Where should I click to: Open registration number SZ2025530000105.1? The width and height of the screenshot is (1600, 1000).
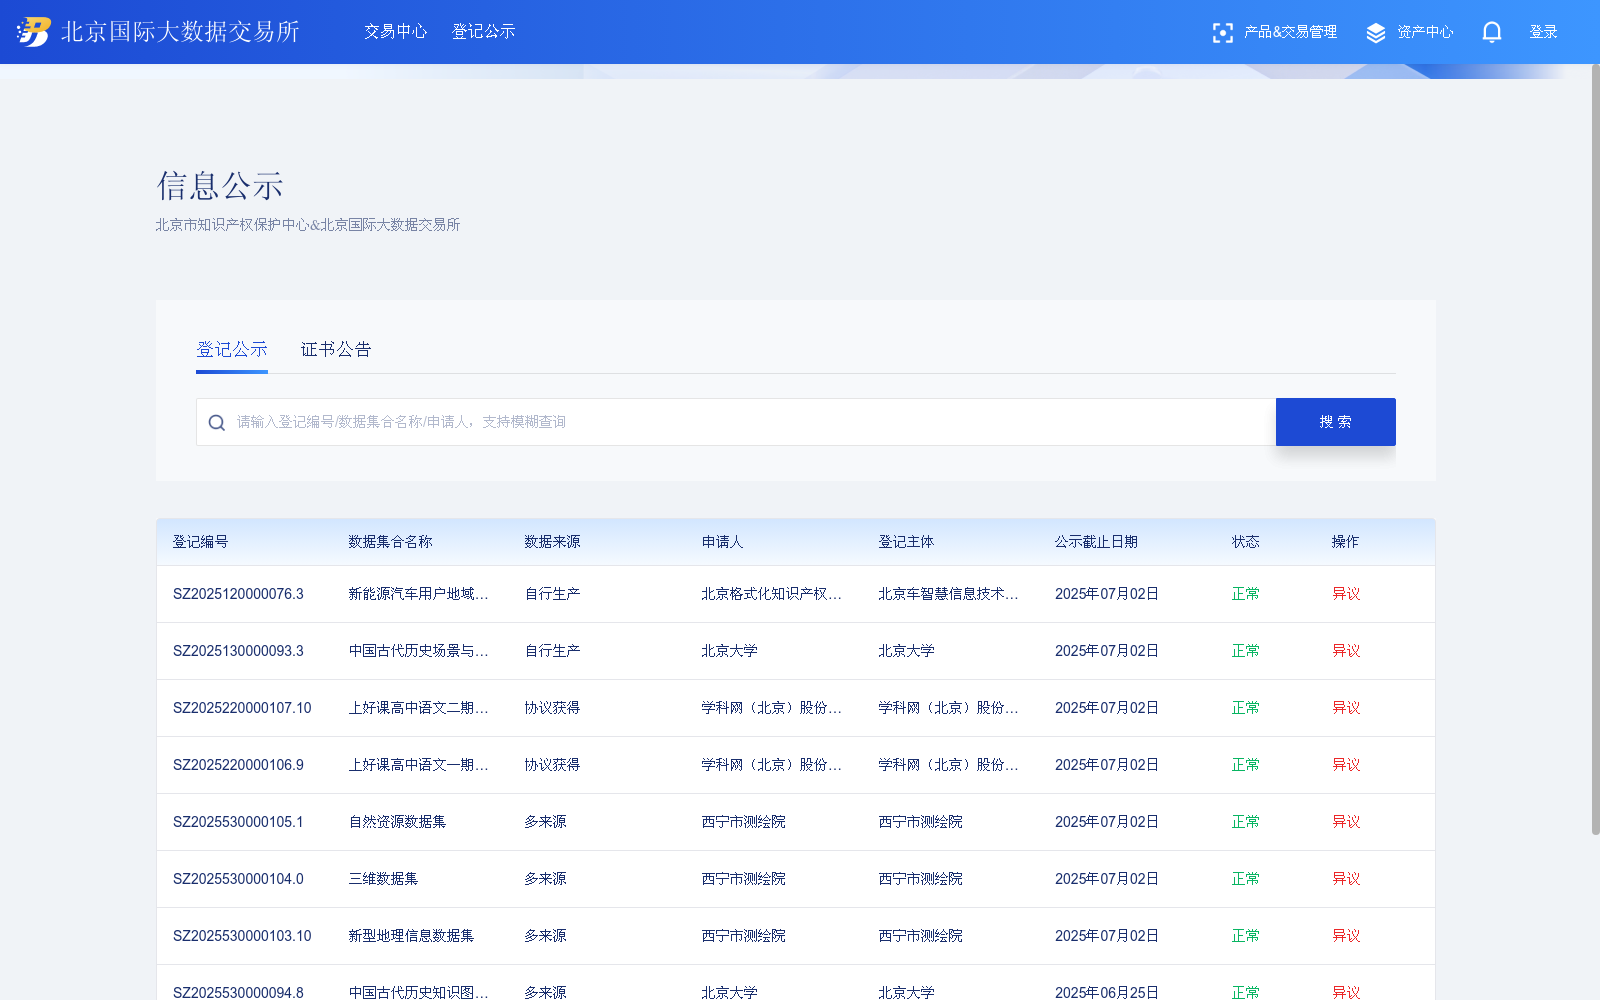point(238,822)
